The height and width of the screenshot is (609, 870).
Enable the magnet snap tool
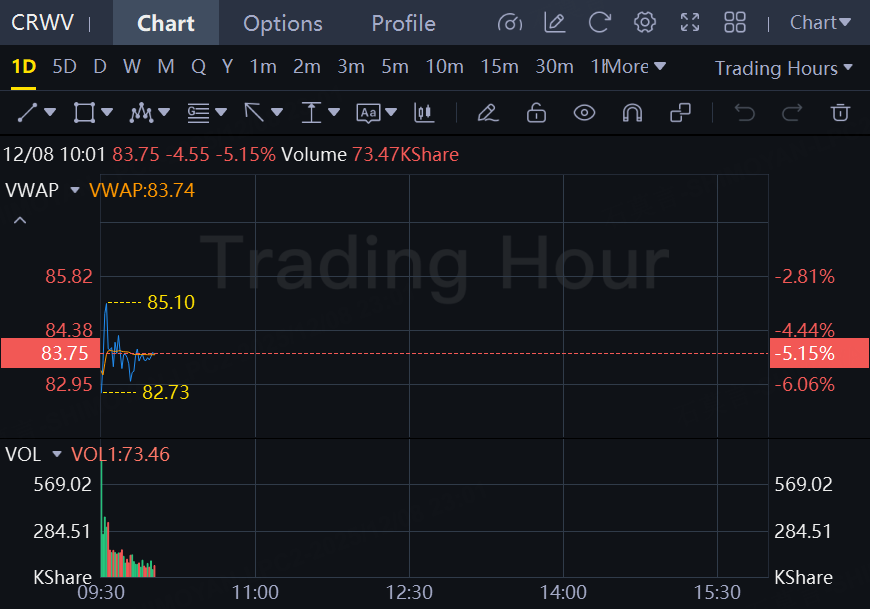(x=632, y=113)
